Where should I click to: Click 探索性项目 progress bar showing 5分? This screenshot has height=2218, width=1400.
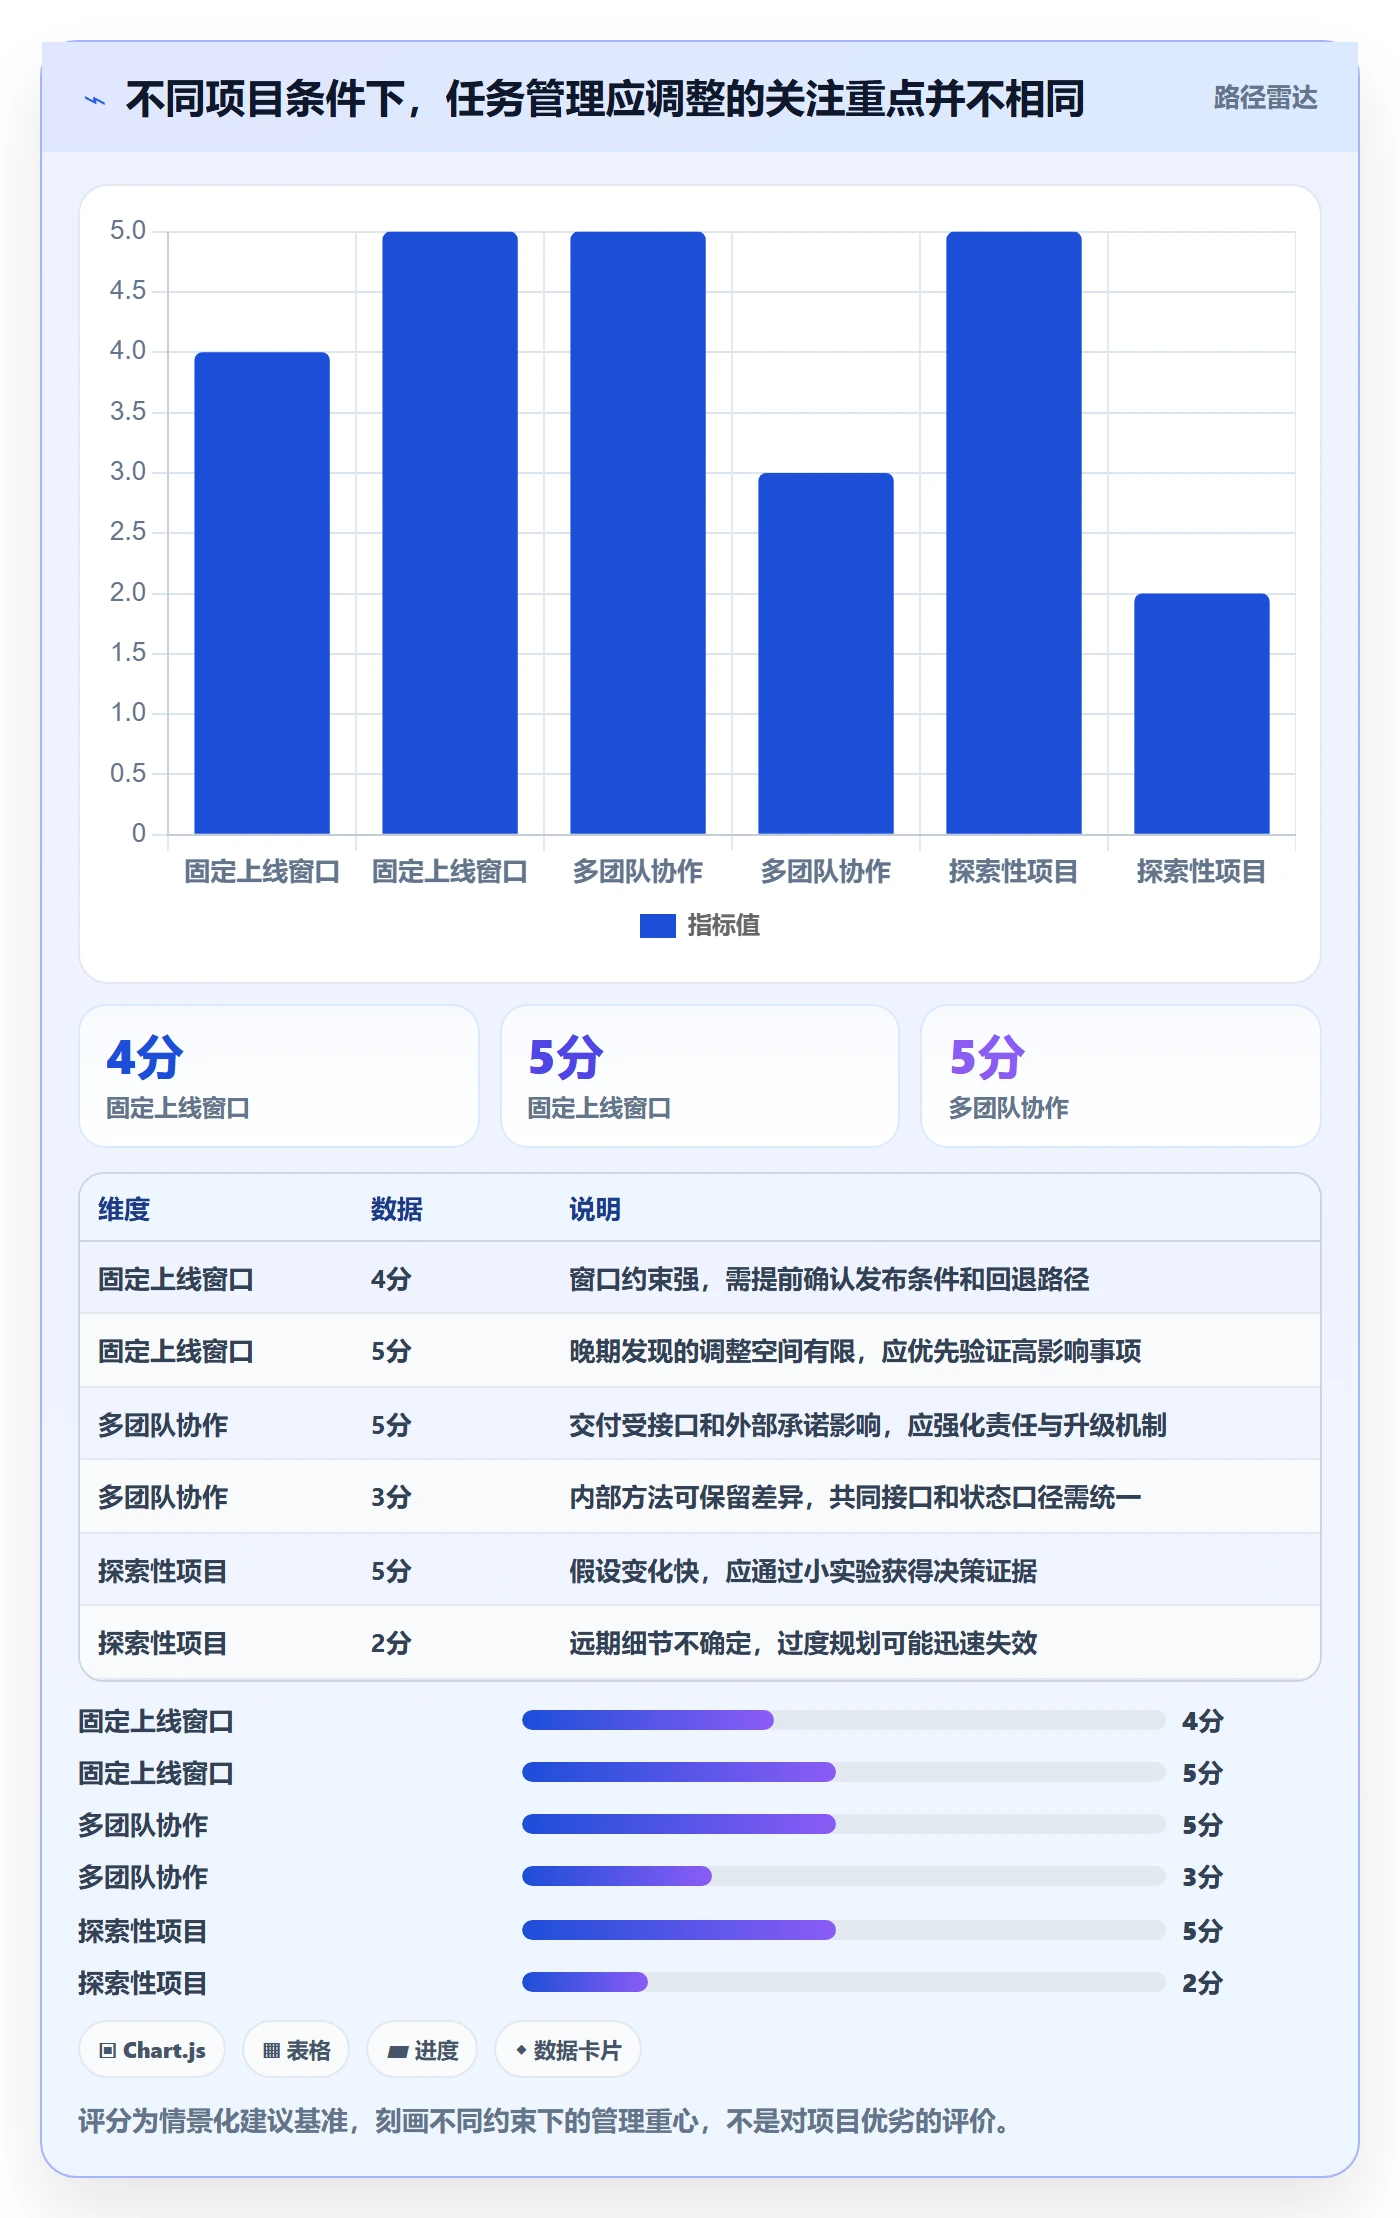coord(844,1930)
